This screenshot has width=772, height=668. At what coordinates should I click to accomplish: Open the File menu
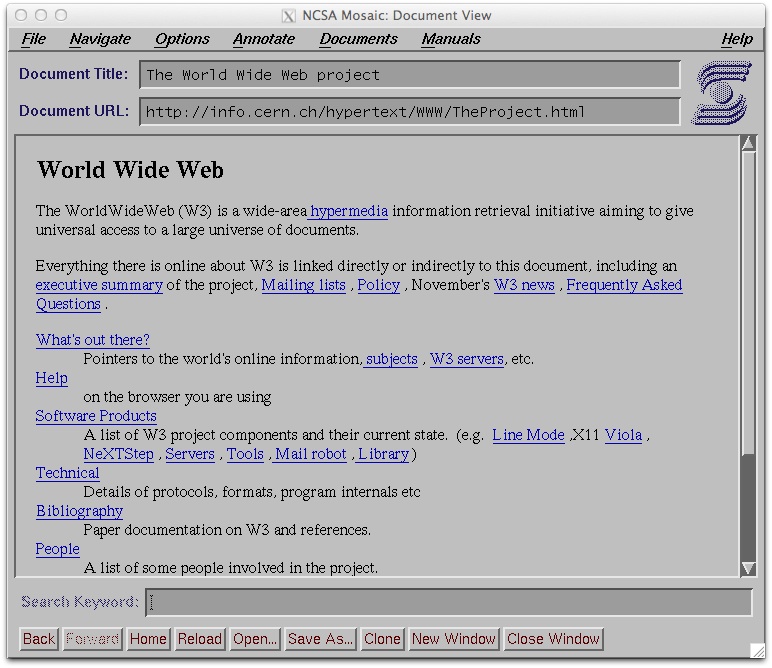pyautogui.click(x=33, y=39)
